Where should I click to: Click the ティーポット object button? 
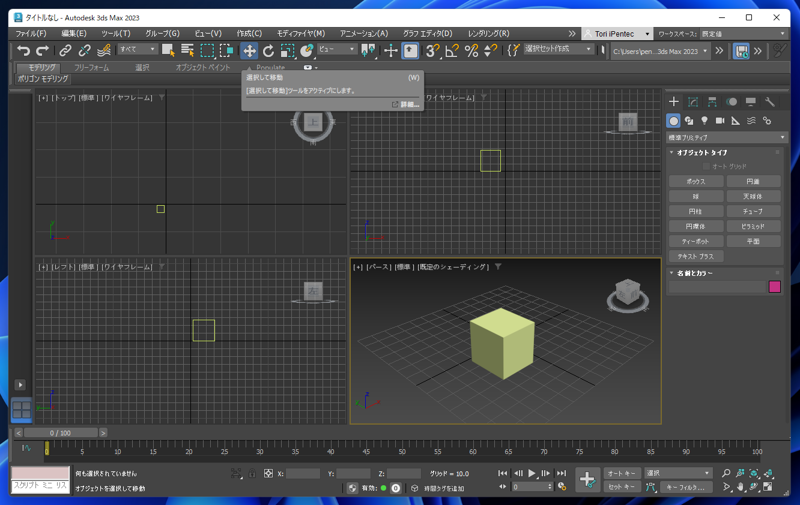tap(696, 241)
